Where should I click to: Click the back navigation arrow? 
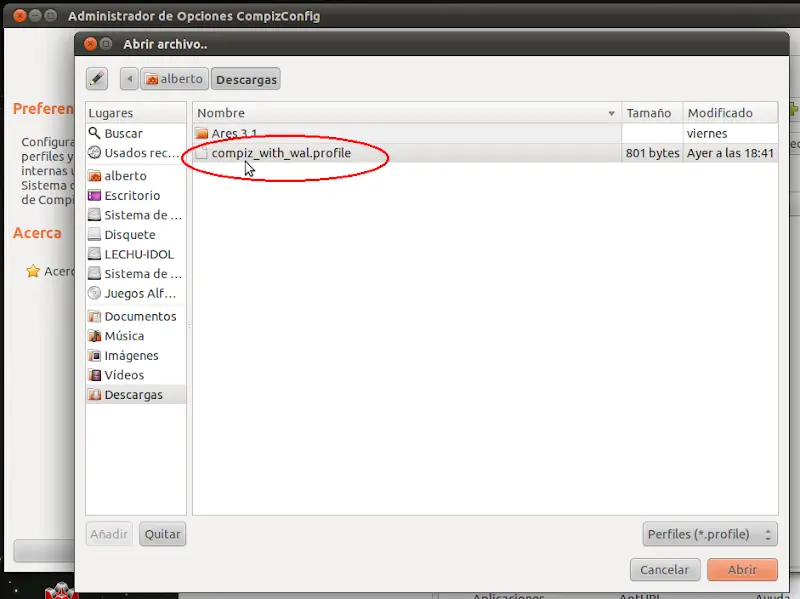coord(129,78)
